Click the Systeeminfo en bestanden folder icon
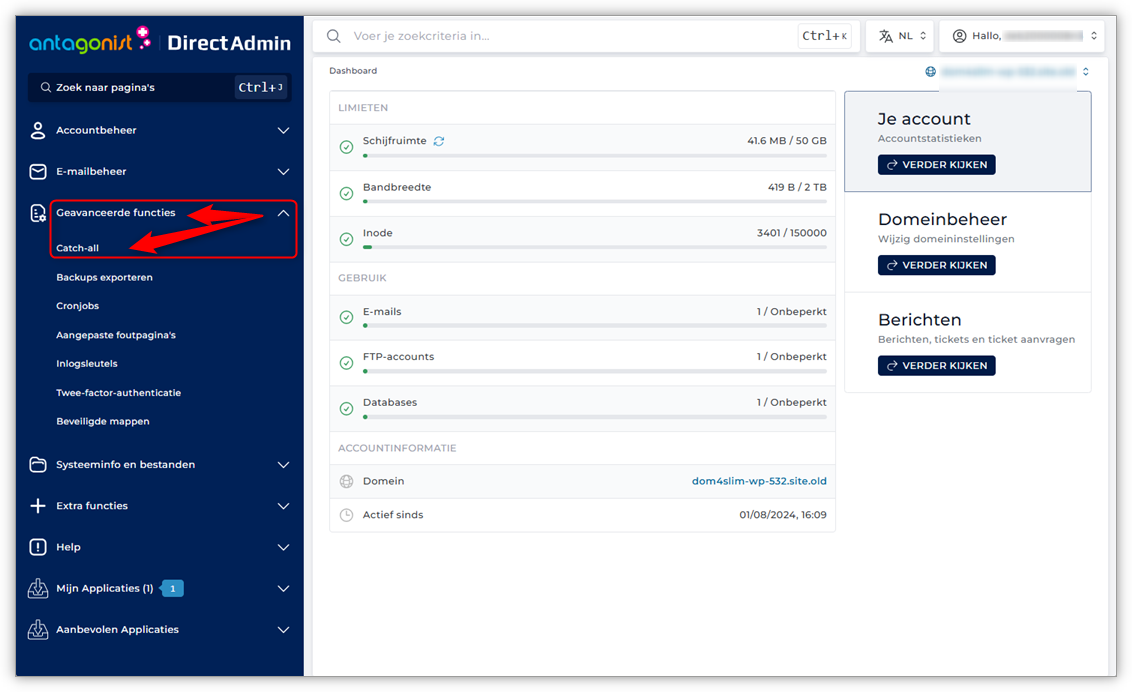 click(38, 465)
